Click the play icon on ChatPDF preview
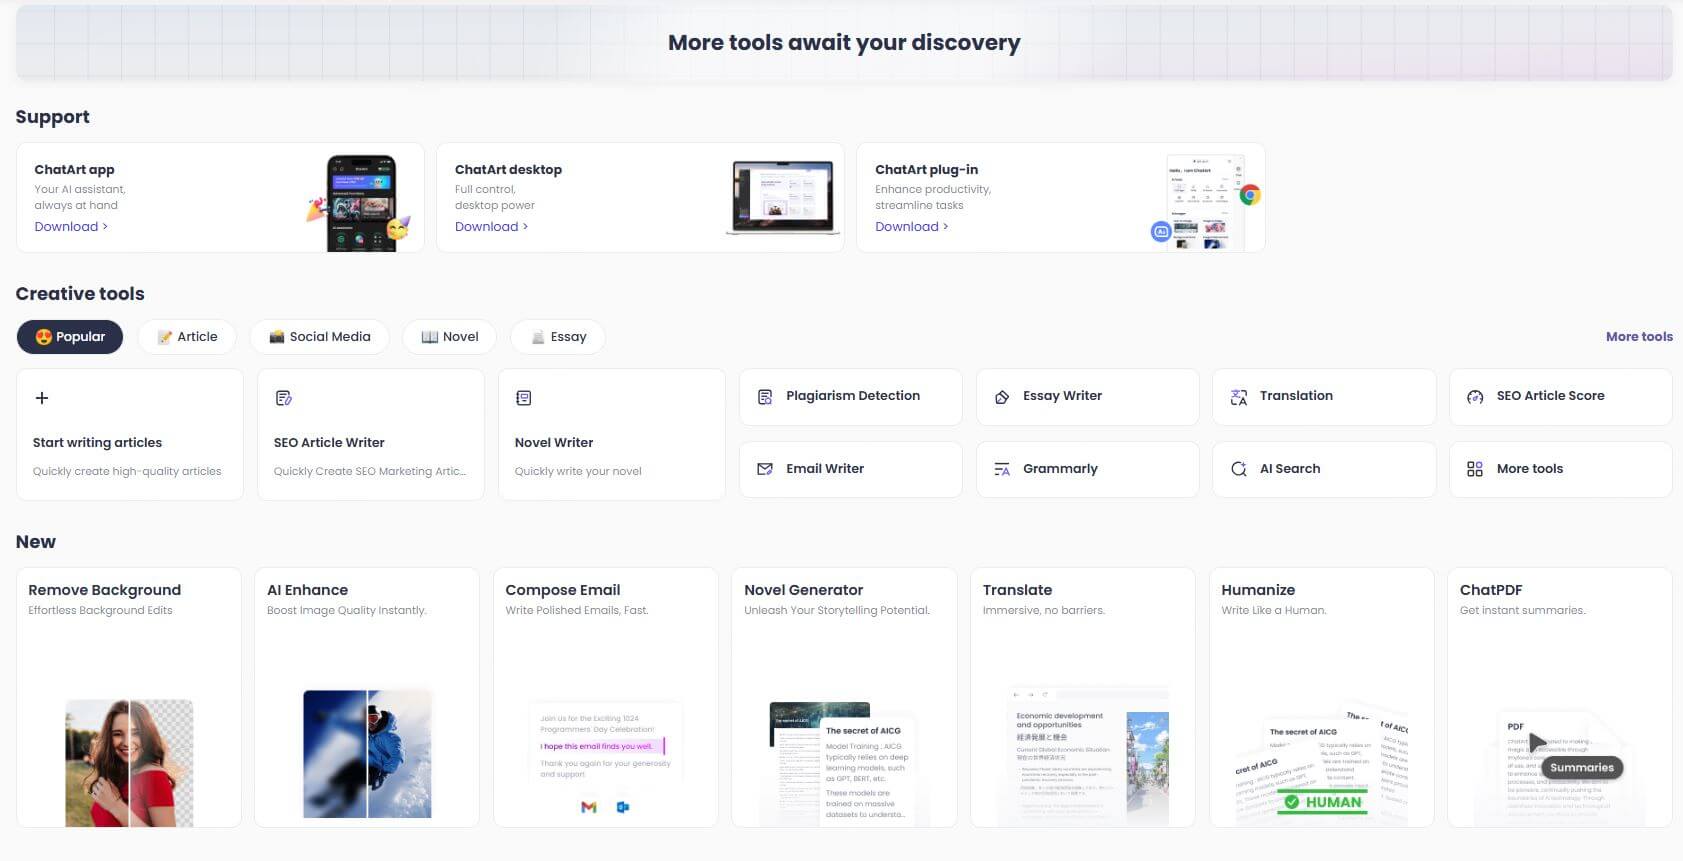 (1538, 742)
